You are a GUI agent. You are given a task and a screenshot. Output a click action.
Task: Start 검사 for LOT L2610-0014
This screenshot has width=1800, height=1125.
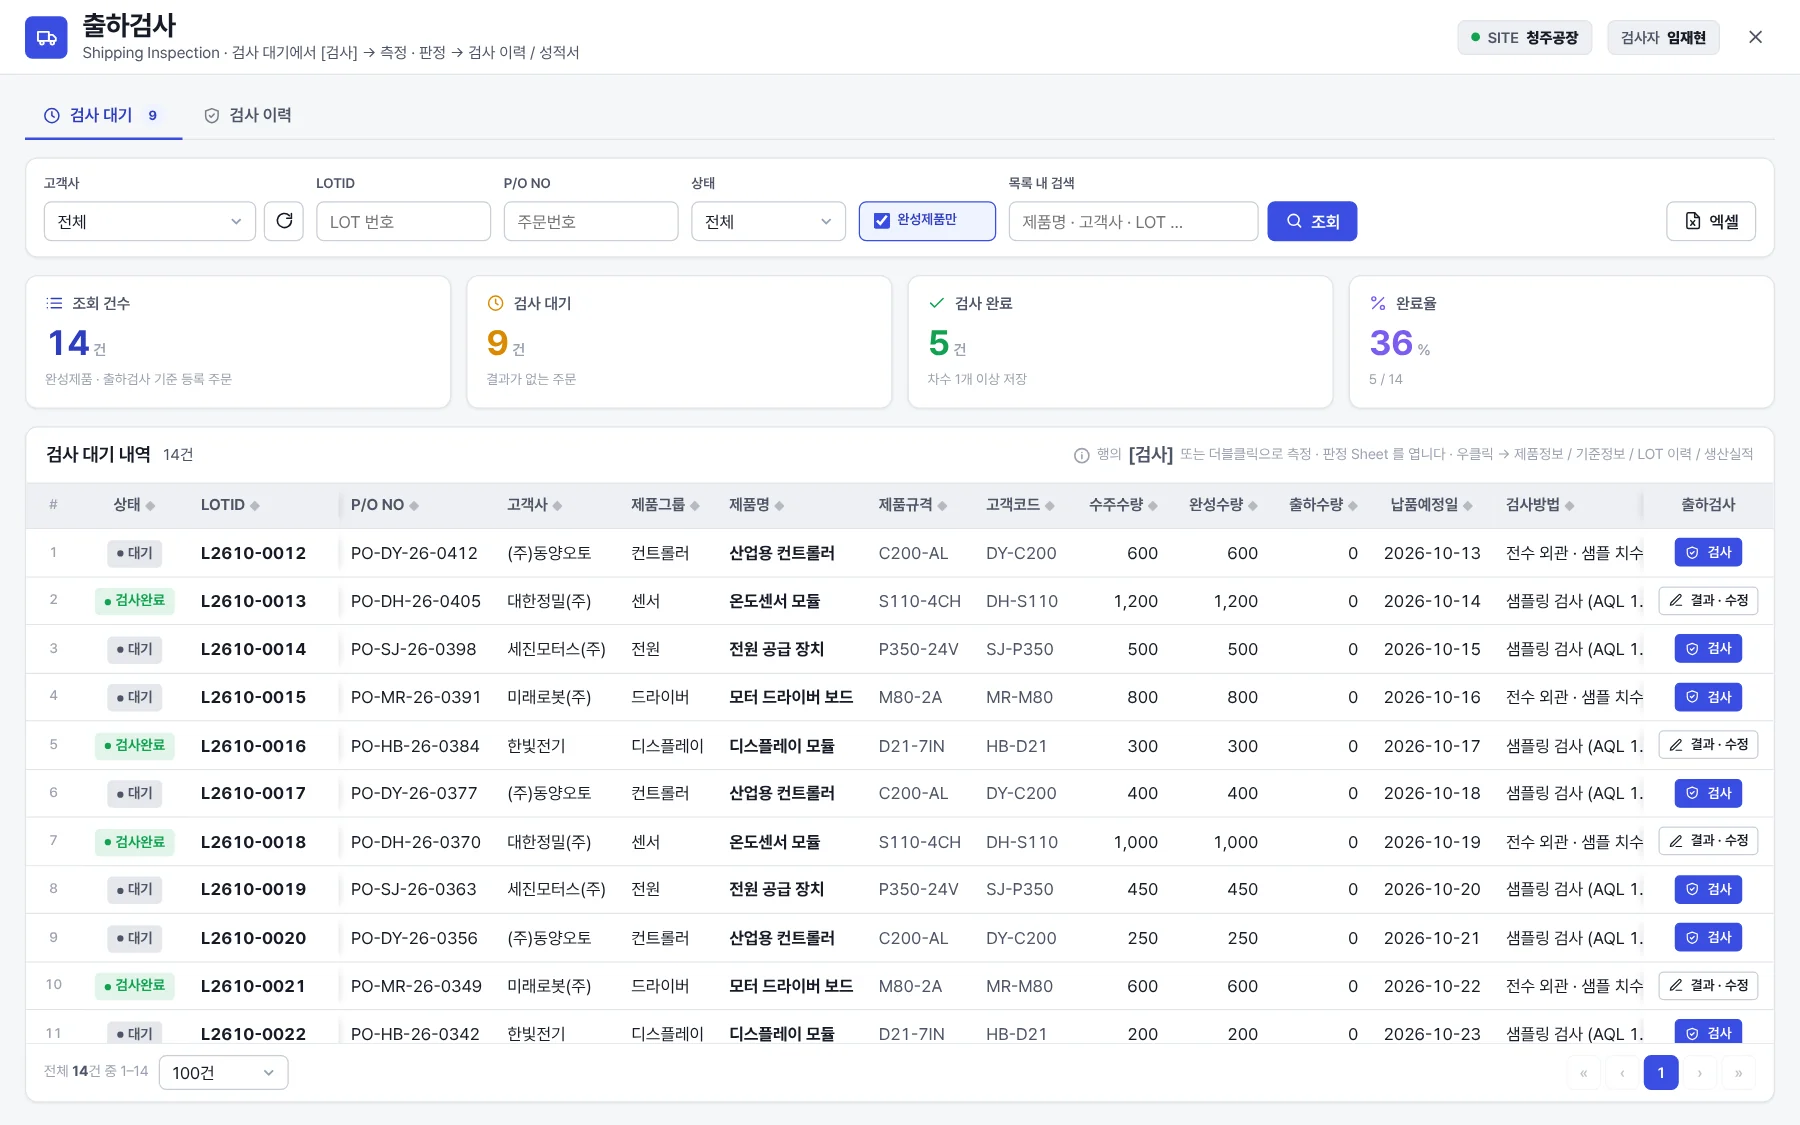click(x=1708, y=649)
